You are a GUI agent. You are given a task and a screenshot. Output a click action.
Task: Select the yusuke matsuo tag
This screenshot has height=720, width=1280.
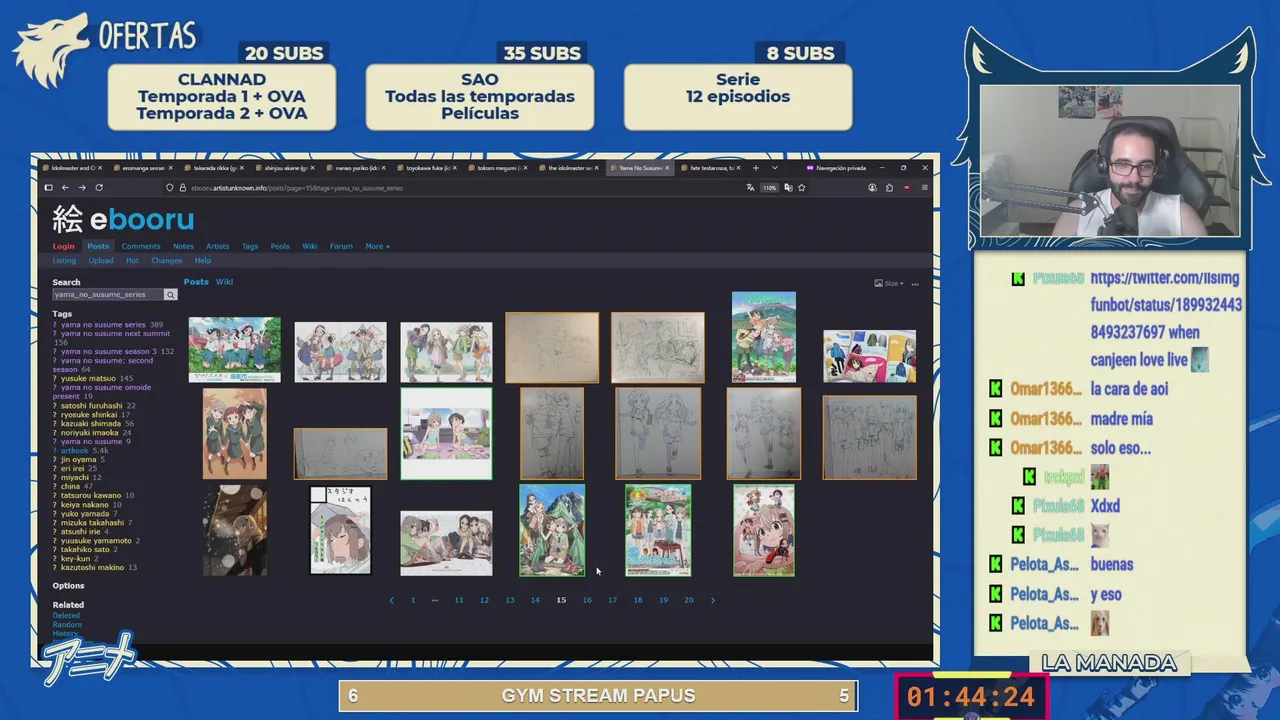[x=88, y=379]
